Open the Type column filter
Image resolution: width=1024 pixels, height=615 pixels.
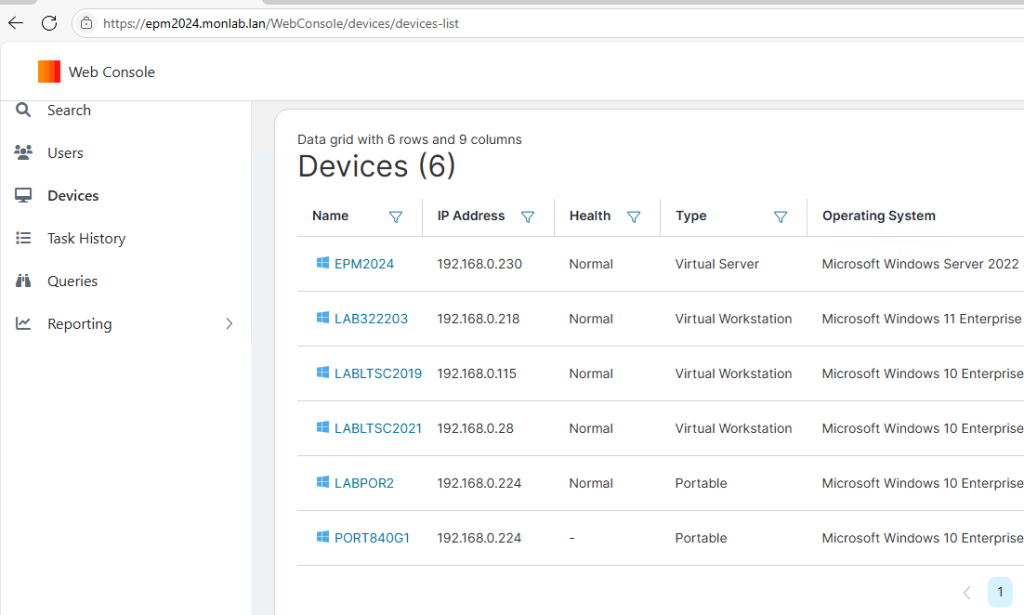781,217
